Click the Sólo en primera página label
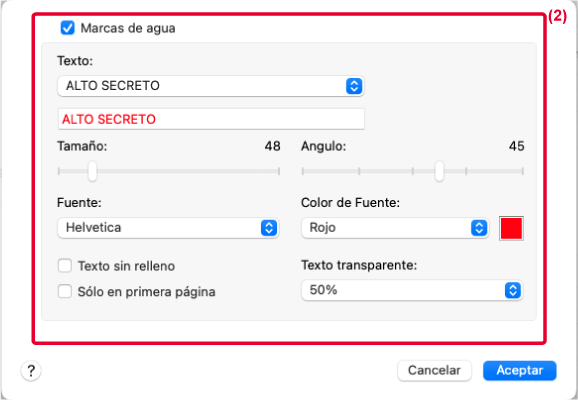This screenshot has width=578, height=400. 146,292
